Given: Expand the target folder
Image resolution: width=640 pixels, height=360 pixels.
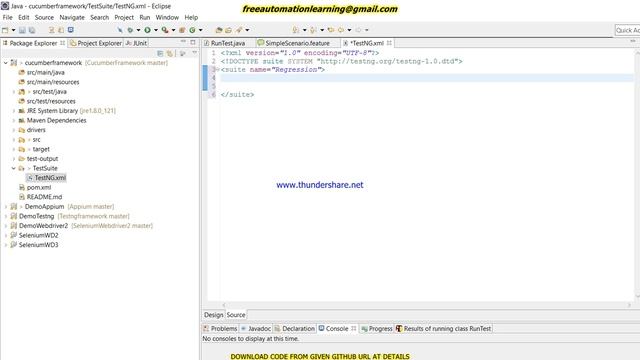Looking at the screenshot, I should (13, 149).
